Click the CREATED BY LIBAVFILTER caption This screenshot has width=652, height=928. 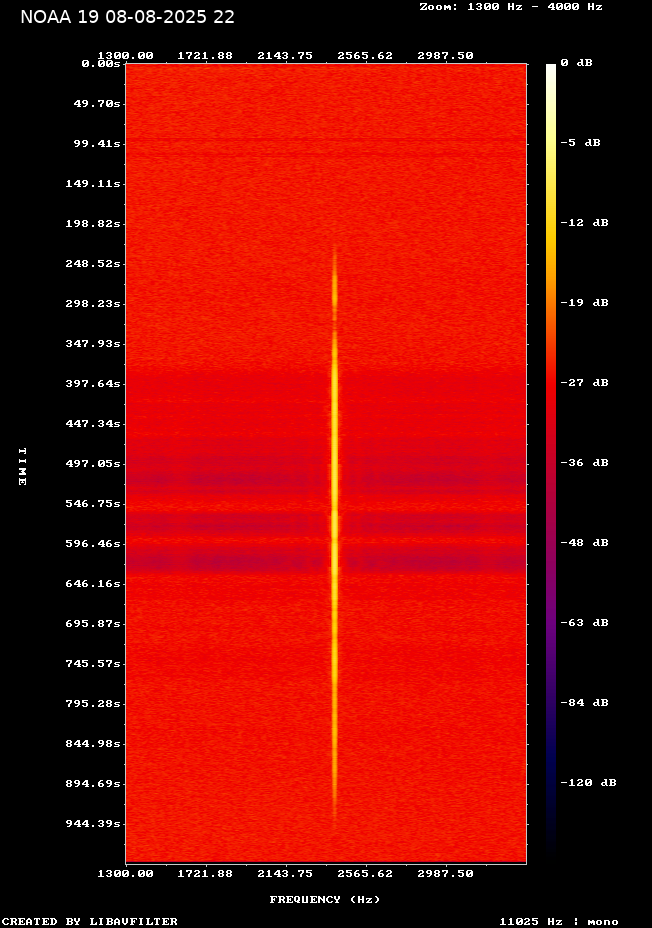click(x=89, y=921)
